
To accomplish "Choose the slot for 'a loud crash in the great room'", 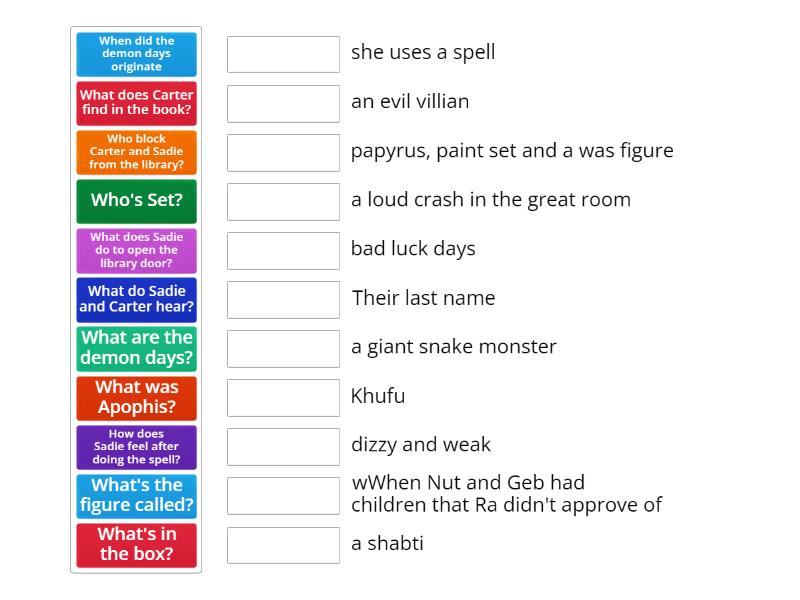I will (x=283, y=201).
